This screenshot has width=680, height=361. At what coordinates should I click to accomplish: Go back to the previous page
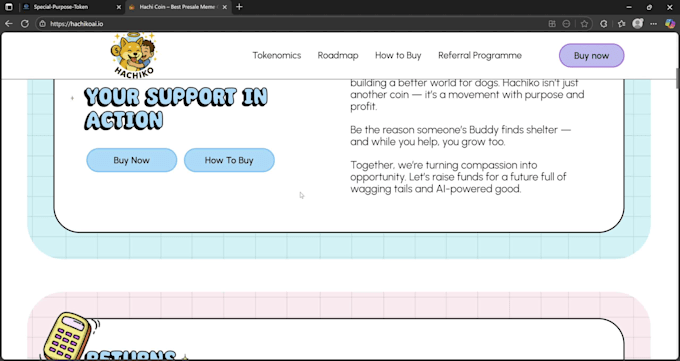(8, 24)
